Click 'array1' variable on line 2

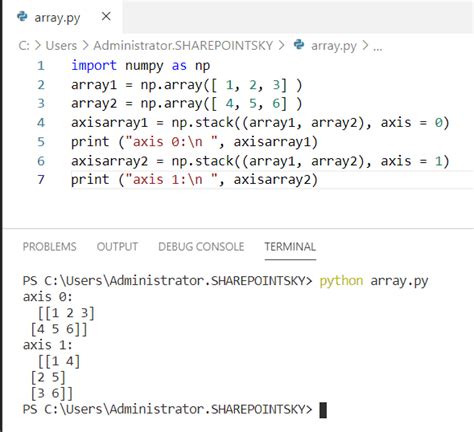(94, 85)
